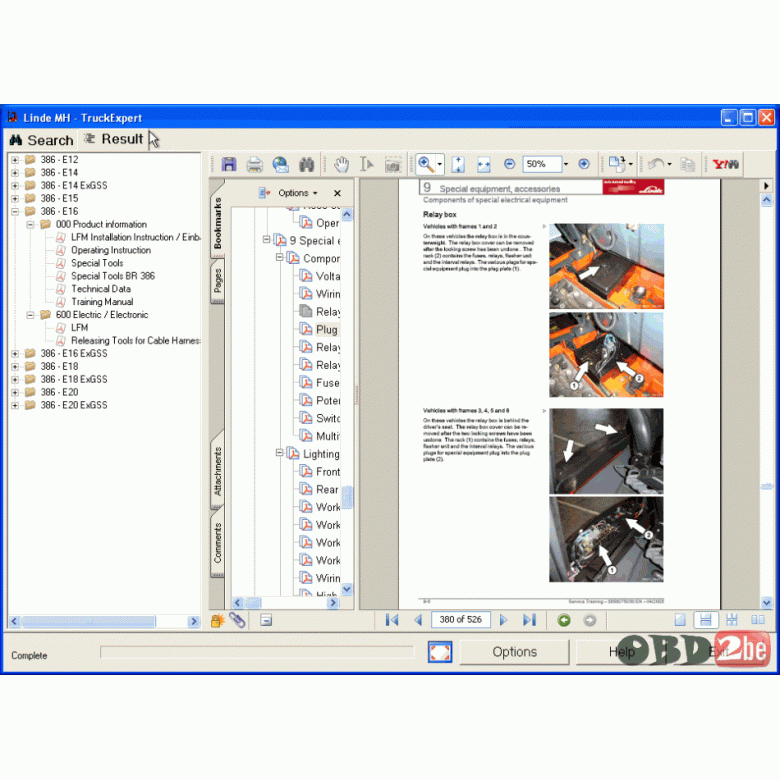Screen dimensions: 780x780
Task: Select the Rear bookmark
Action: [x=327, y=489]
